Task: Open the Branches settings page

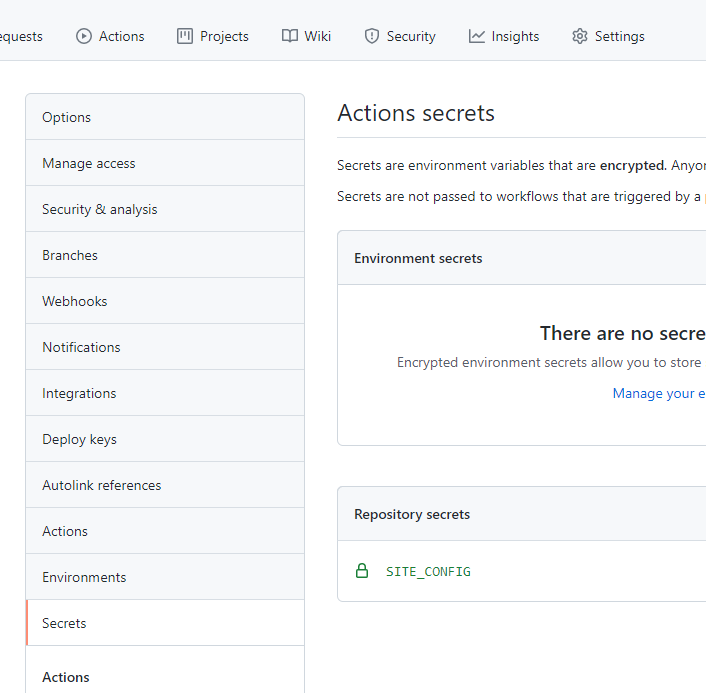Action: 165,255
